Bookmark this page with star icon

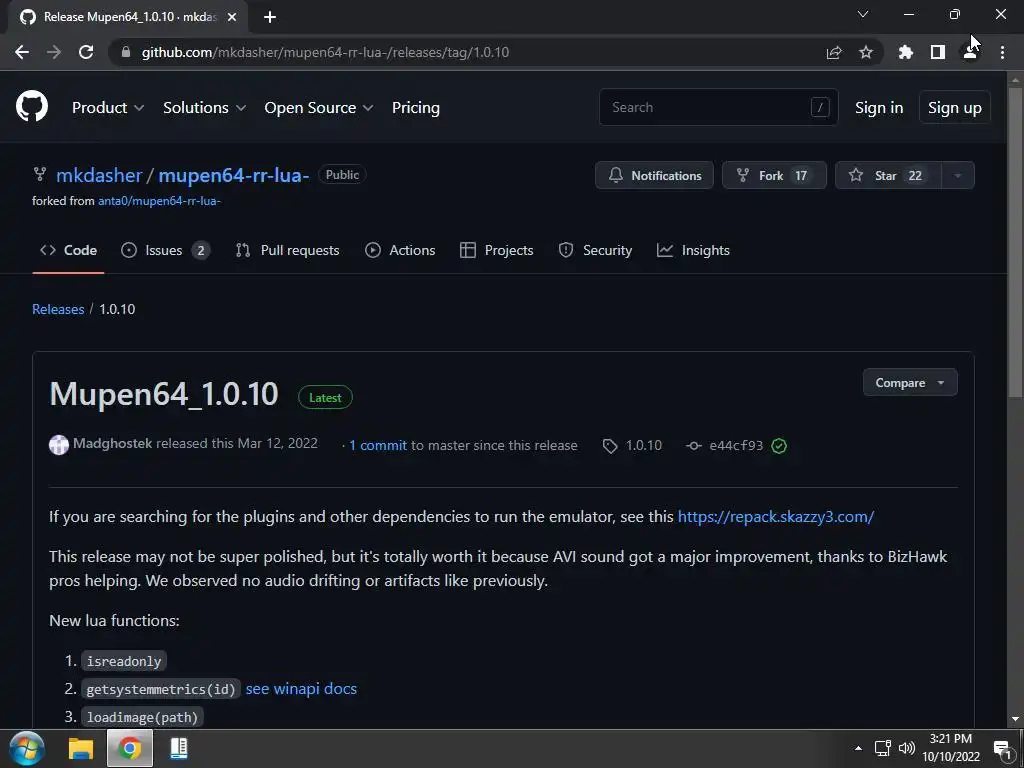866,52
